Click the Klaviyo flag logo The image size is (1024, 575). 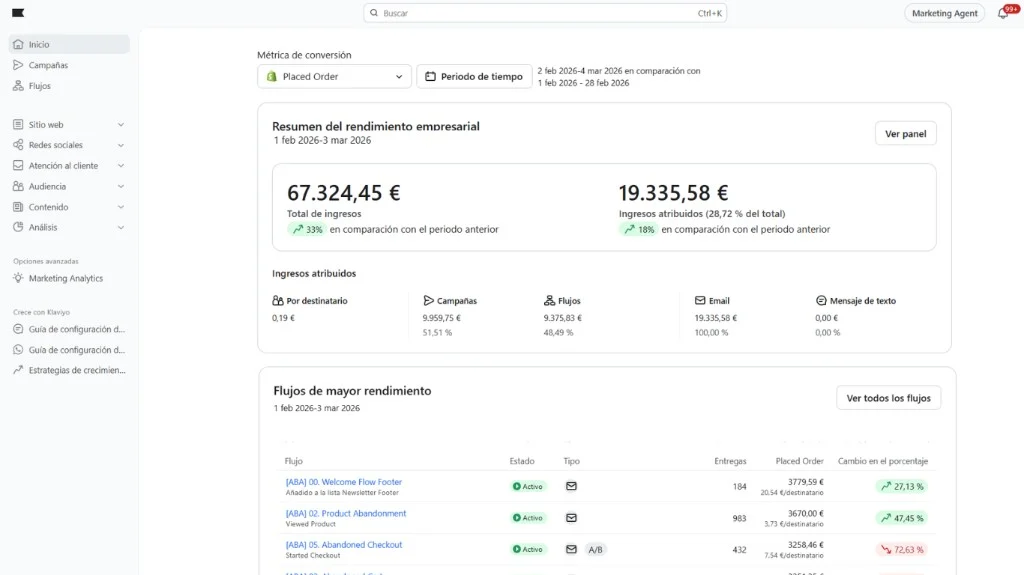(18, 12)
